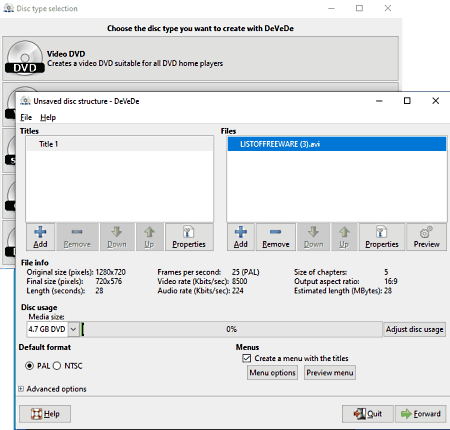Move title Down in Titles panel
Image resolution: width=450 pixels, height=430 pixels.
pyautogui.click(x=117, y=237)
